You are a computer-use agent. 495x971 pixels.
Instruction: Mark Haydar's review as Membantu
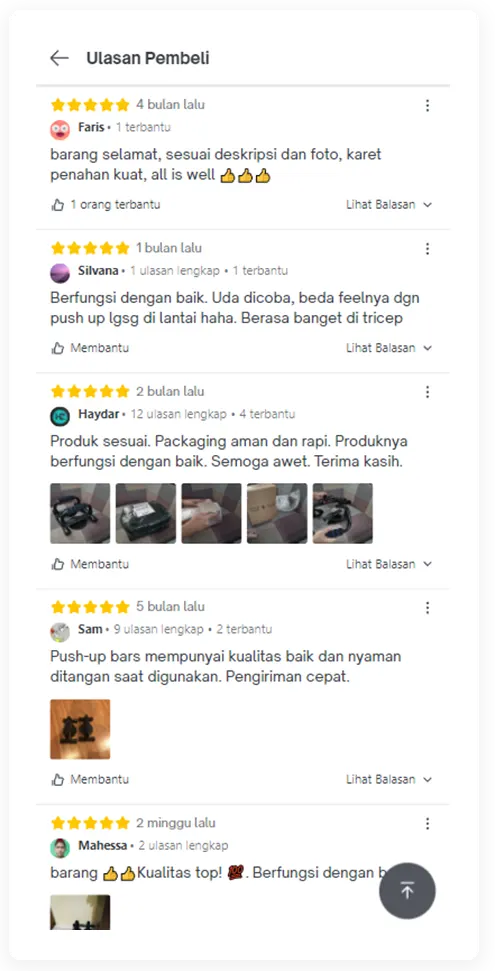pyautogui.click(x=90, y=564)
